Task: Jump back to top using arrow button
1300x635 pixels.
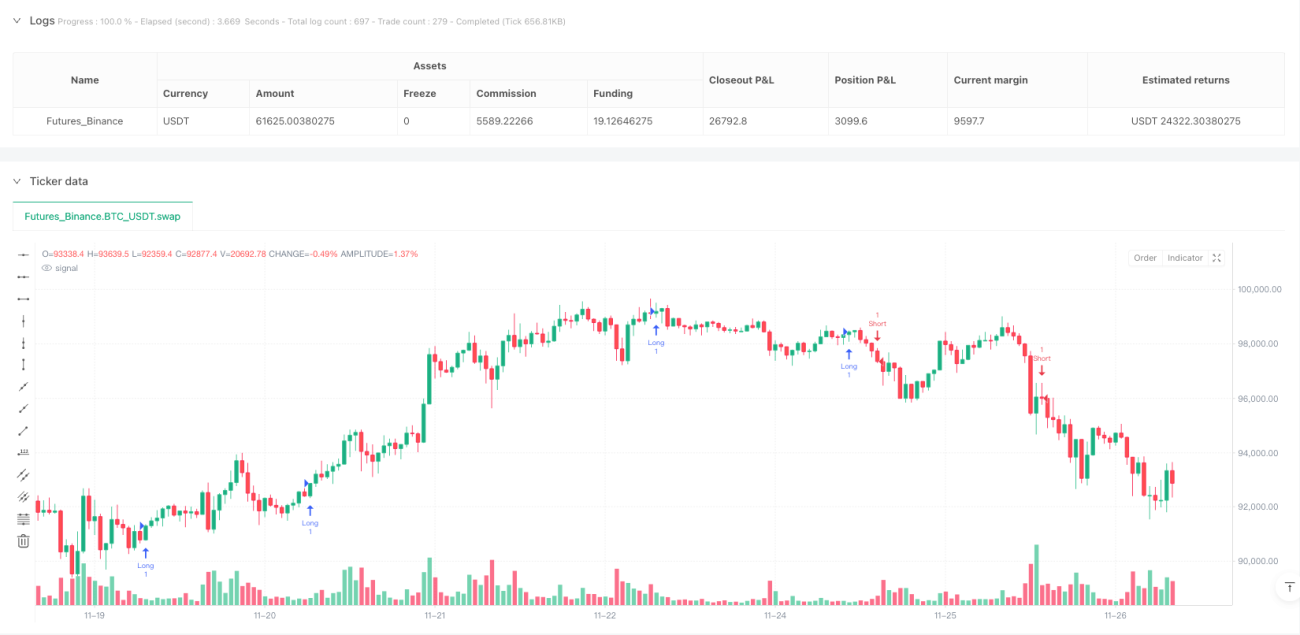Action: coord(1286,589)
